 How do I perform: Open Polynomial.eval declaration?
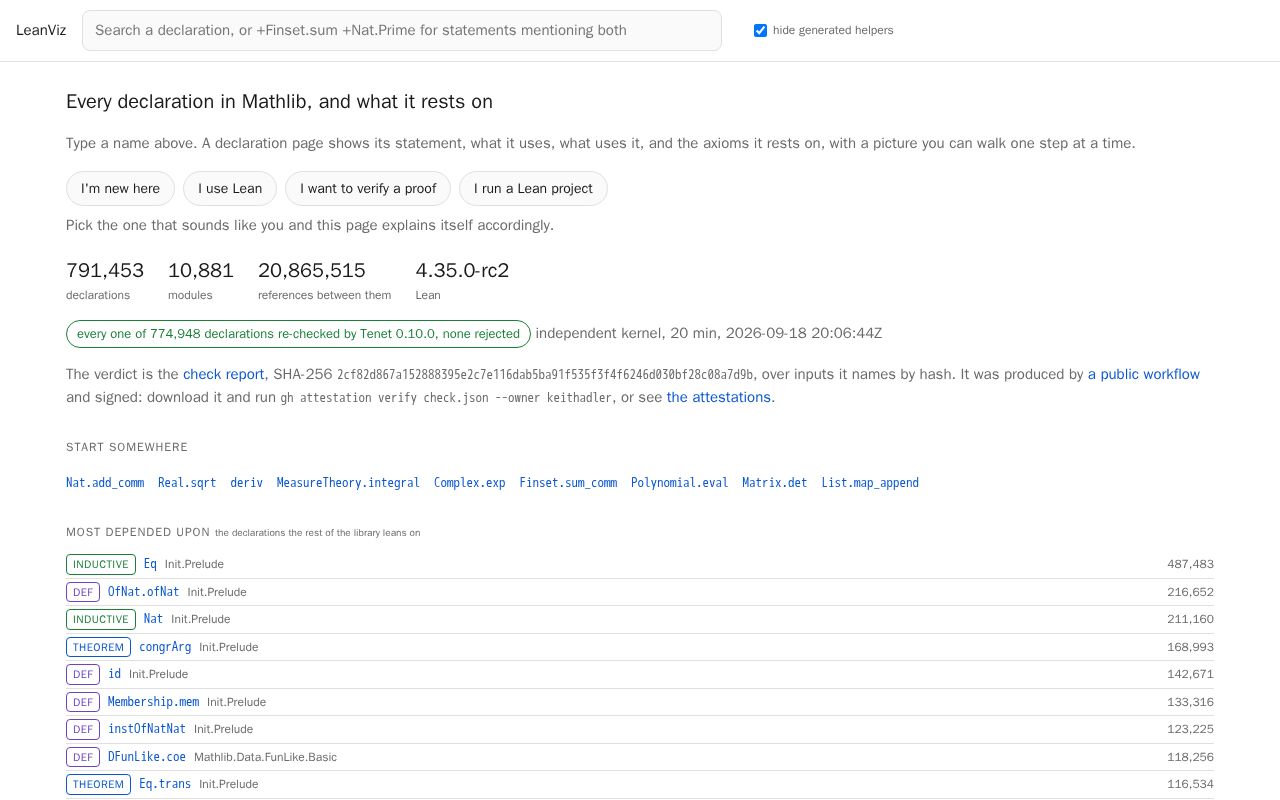680,482
